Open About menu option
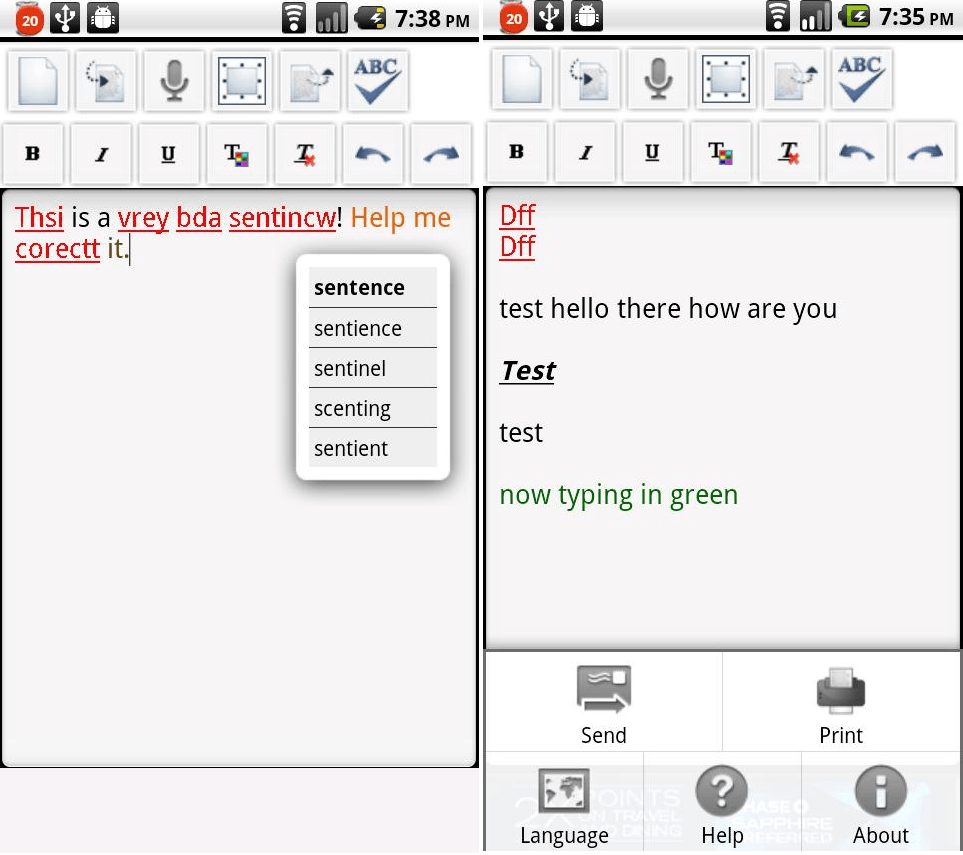 [x=881, y=803]
